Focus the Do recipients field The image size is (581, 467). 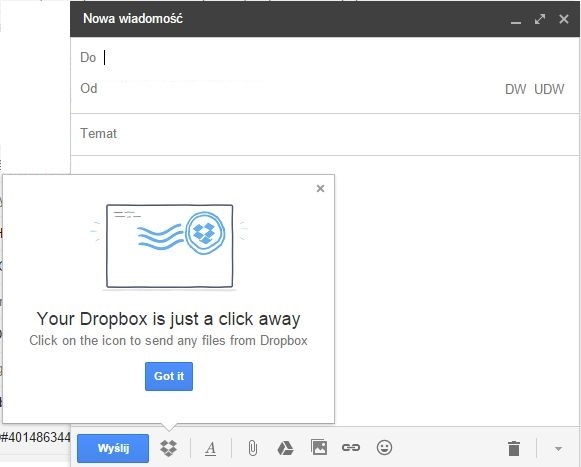tap(325, 58)
